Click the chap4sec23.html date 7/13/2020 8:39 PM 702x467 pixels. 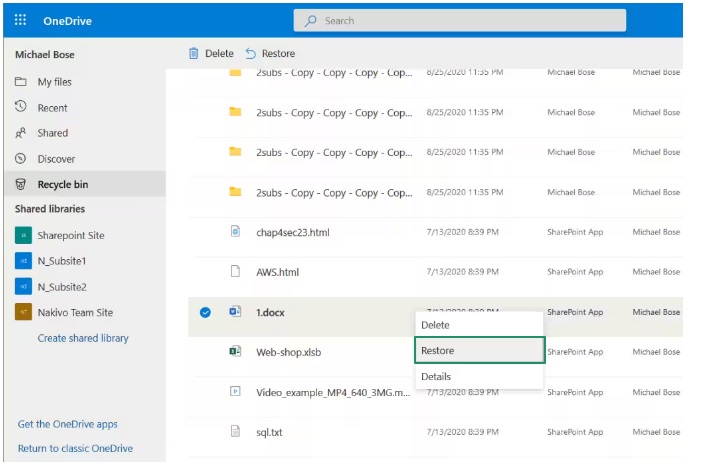(462, 232)
